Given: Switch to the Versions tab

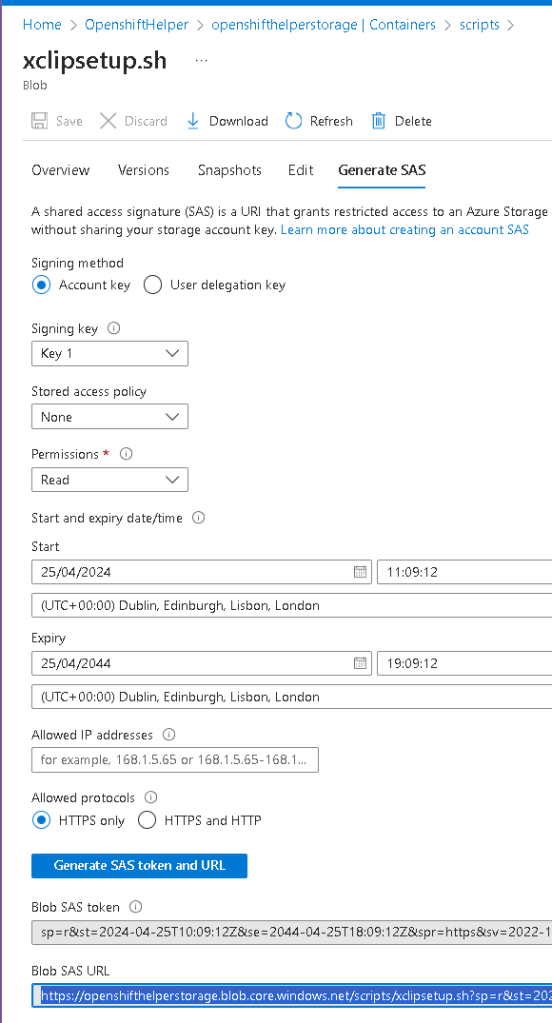Looking at the screenshot, I should tap(144, 170).
